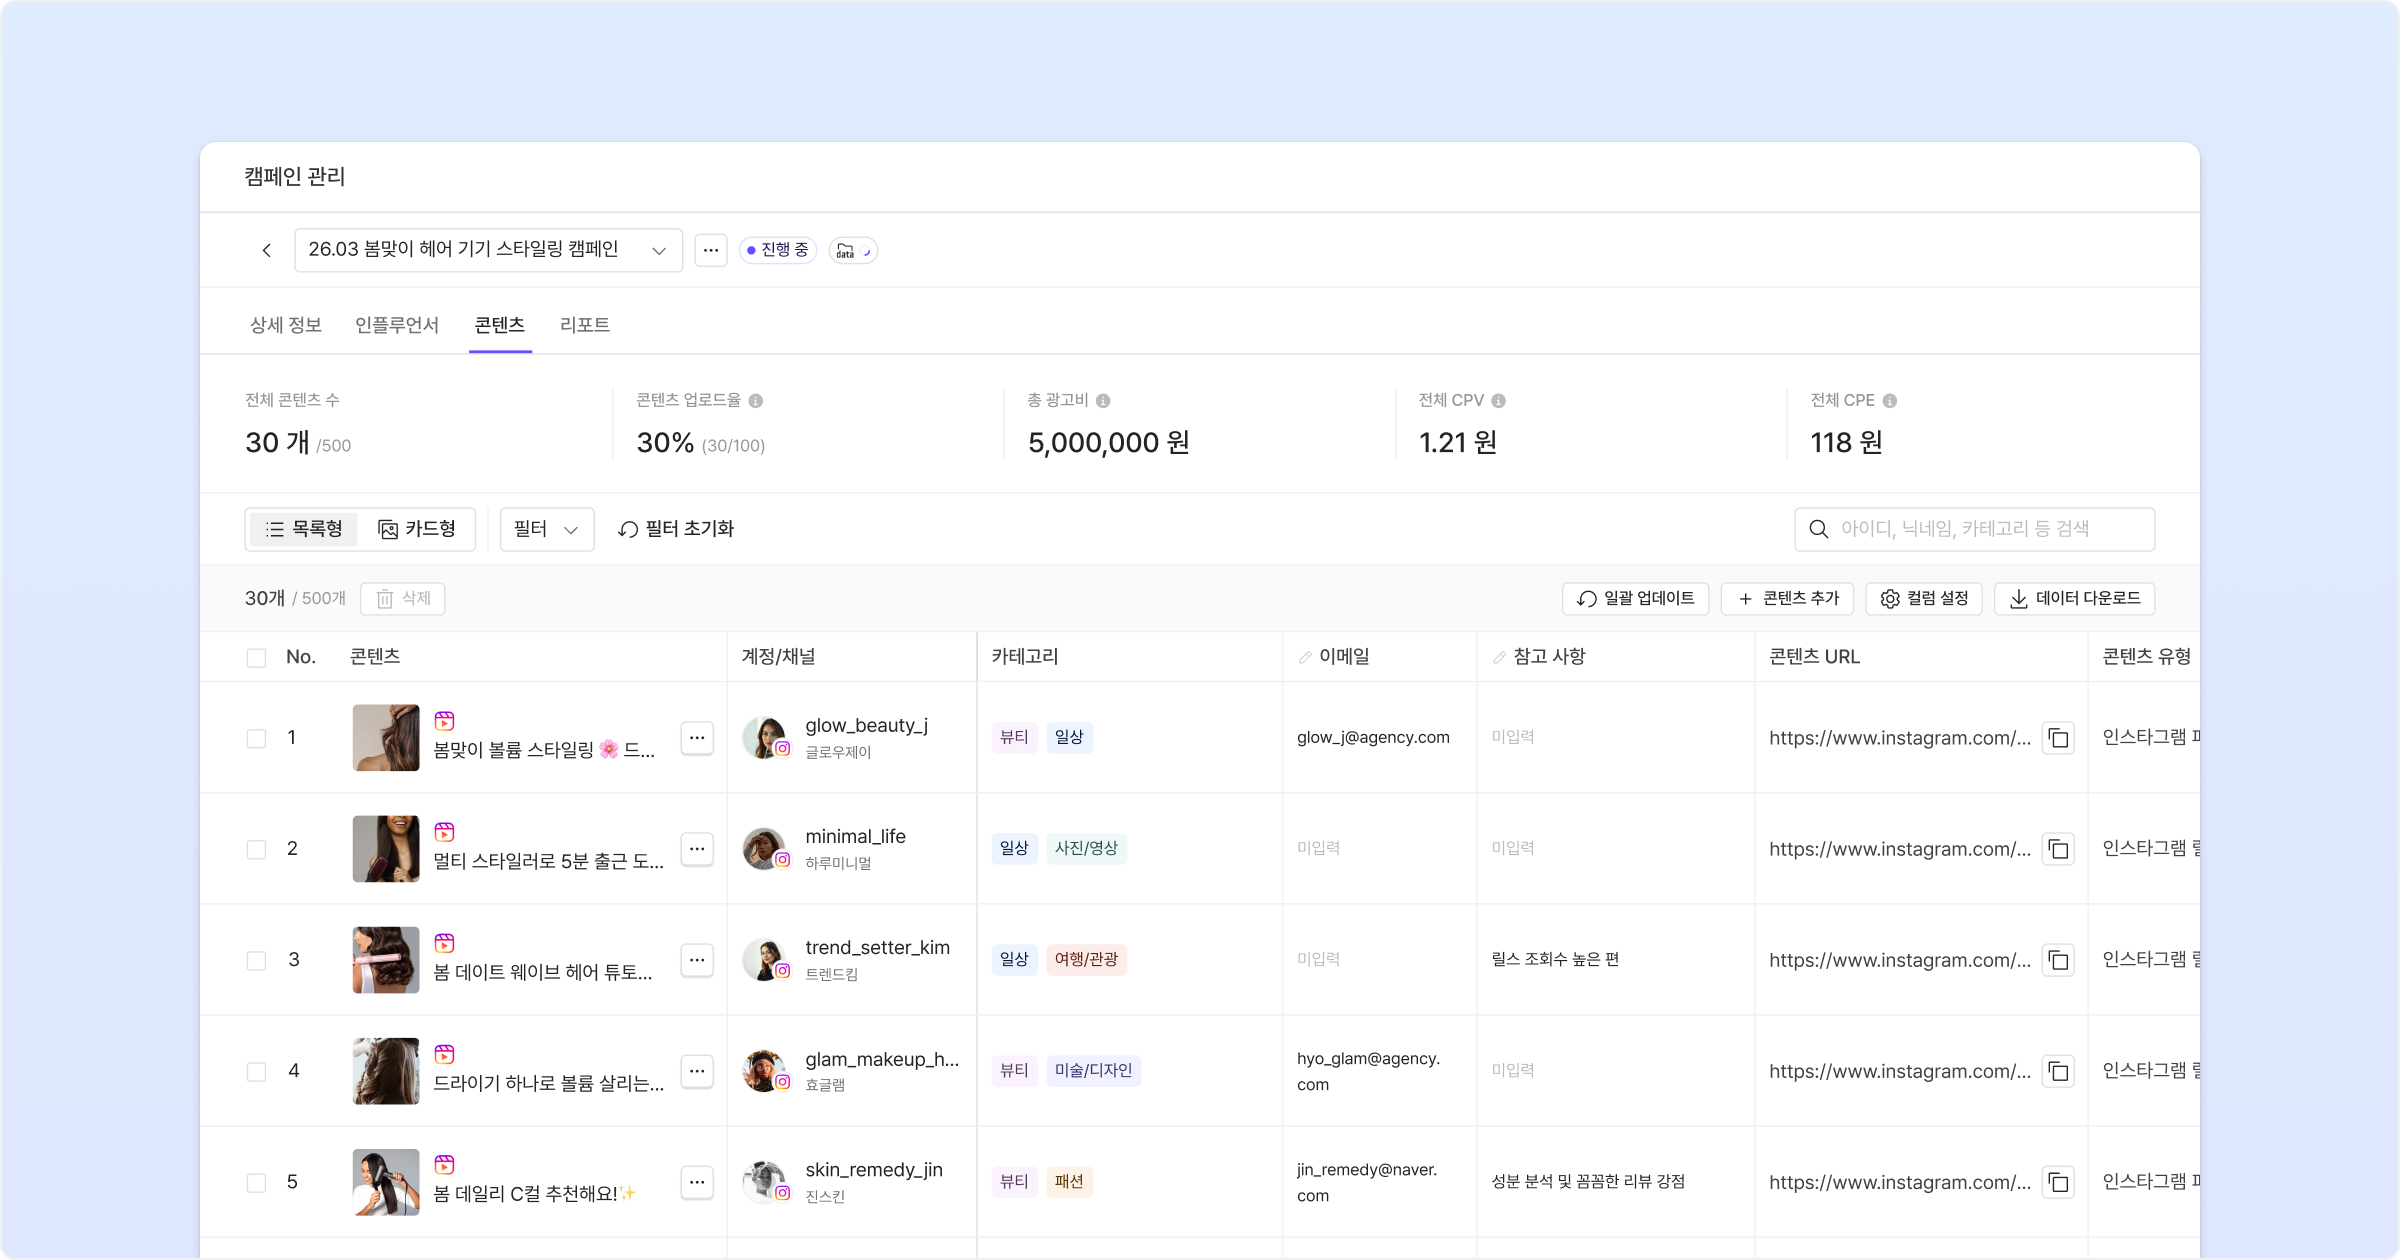
Task: Open the three-dot menu beside the campaign dropdown
Action: click(x=711, y=250)
